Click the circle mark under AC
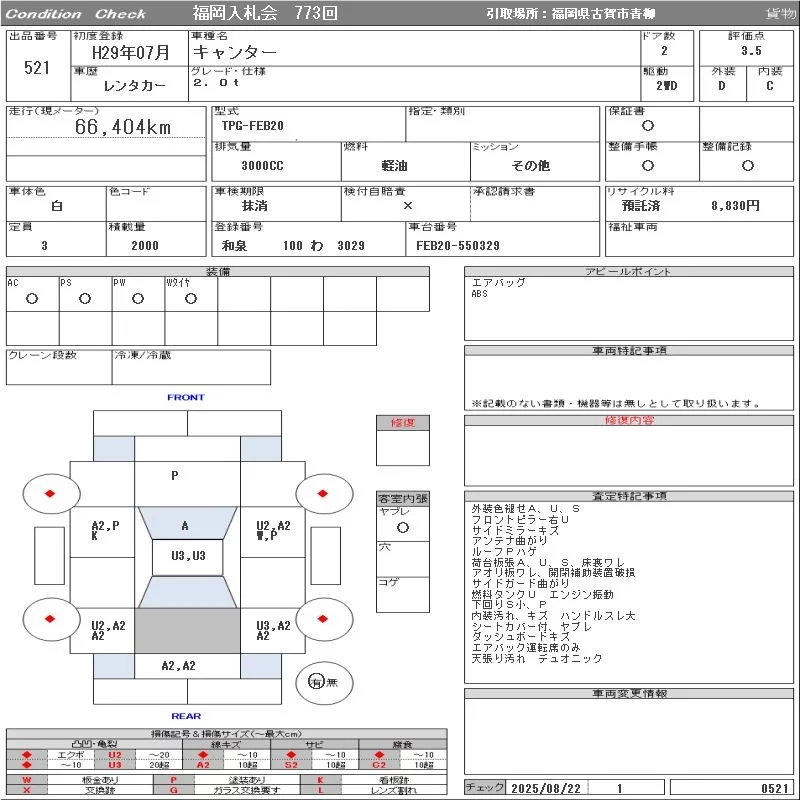Image resolution: width=800 pixels, height=800 pixels. (32, 298)
